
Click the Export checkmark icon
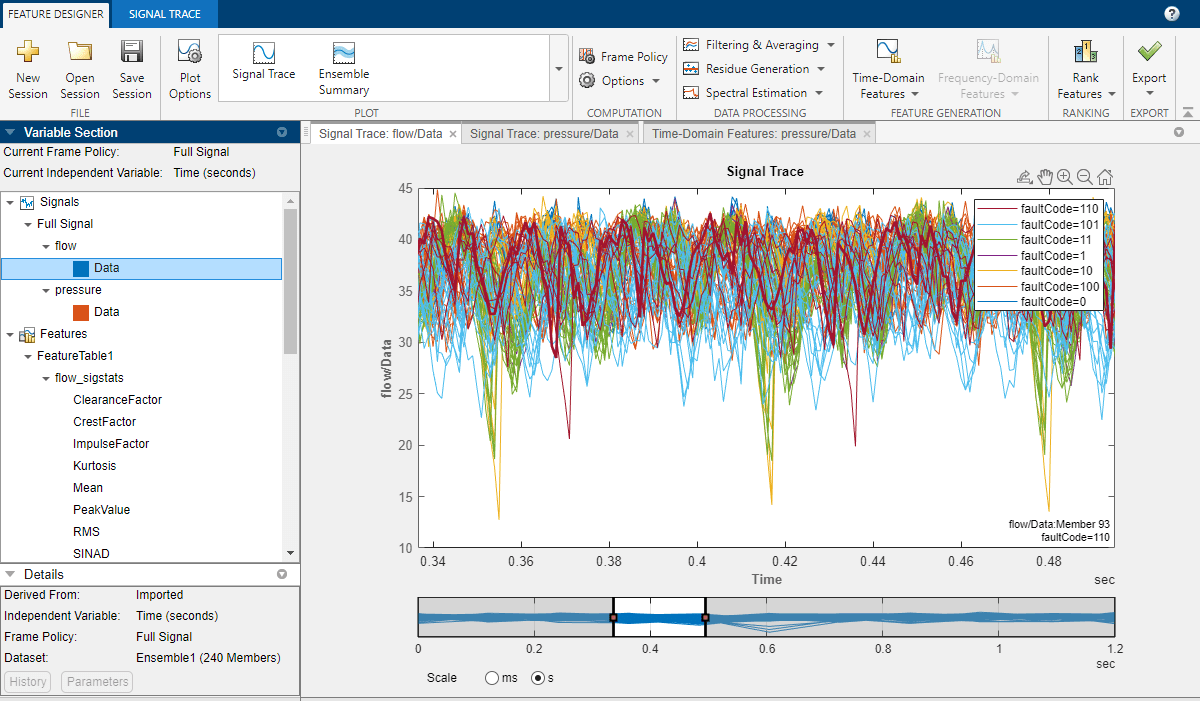point(1149,52)
